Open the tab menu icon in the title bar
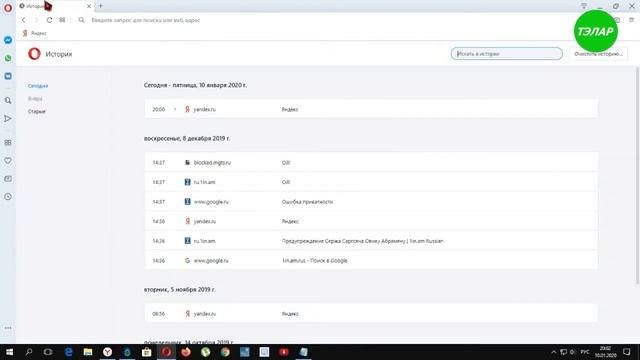 584,6
